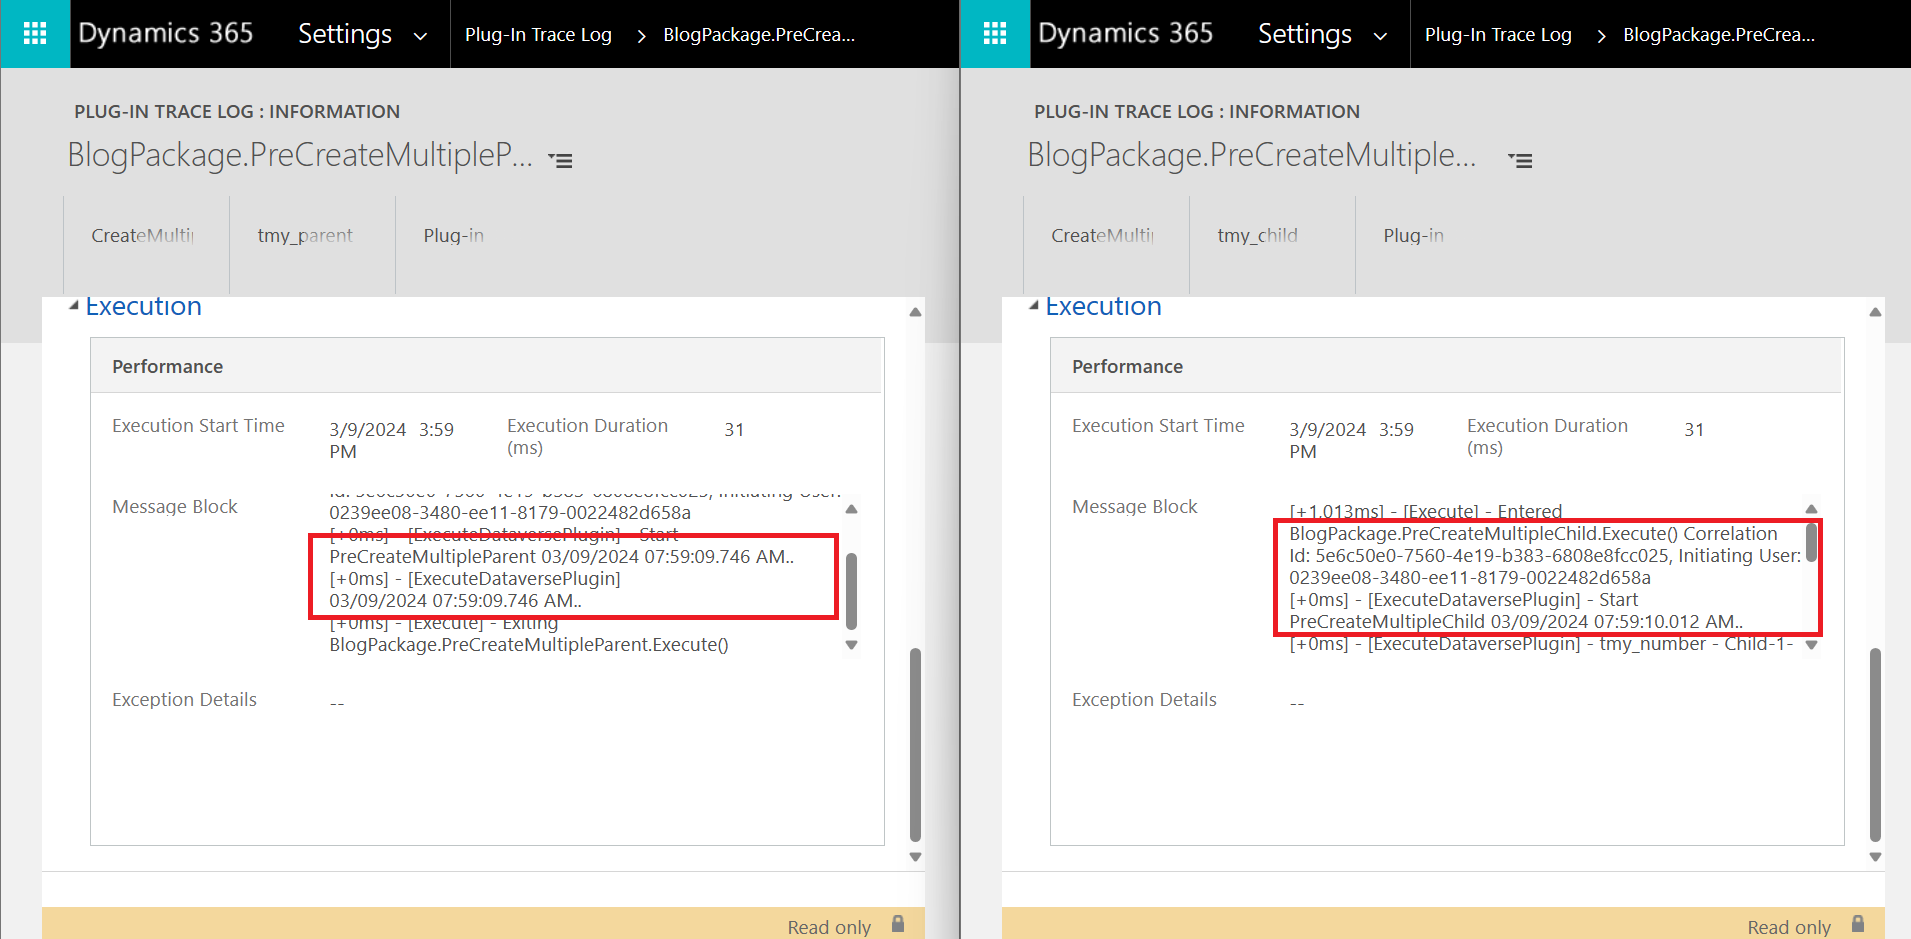Click the PreCreateMultipleParent timestamp line in Message Block

click(x=562, y=557)
